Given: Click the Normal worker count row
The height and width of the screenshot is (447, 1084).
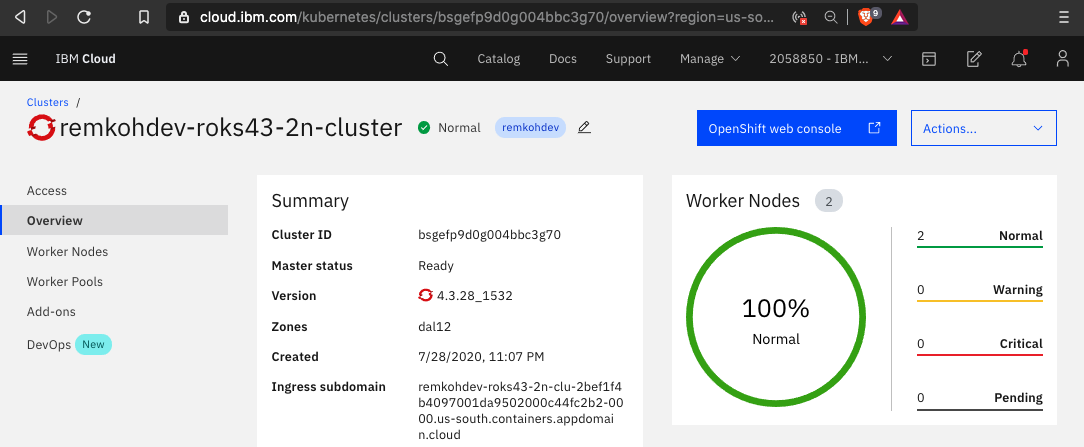Looking at the screenshot, I should 980,237.
